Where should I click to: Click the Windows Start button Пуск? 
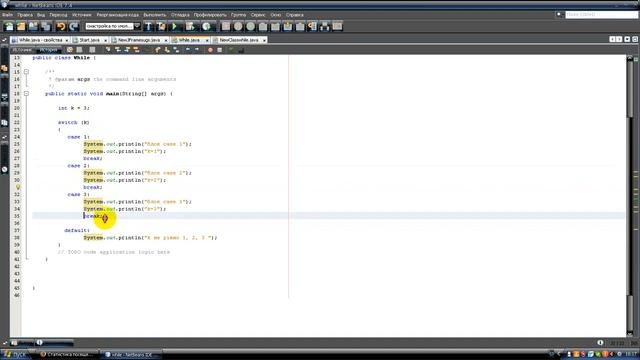[15, 355]
